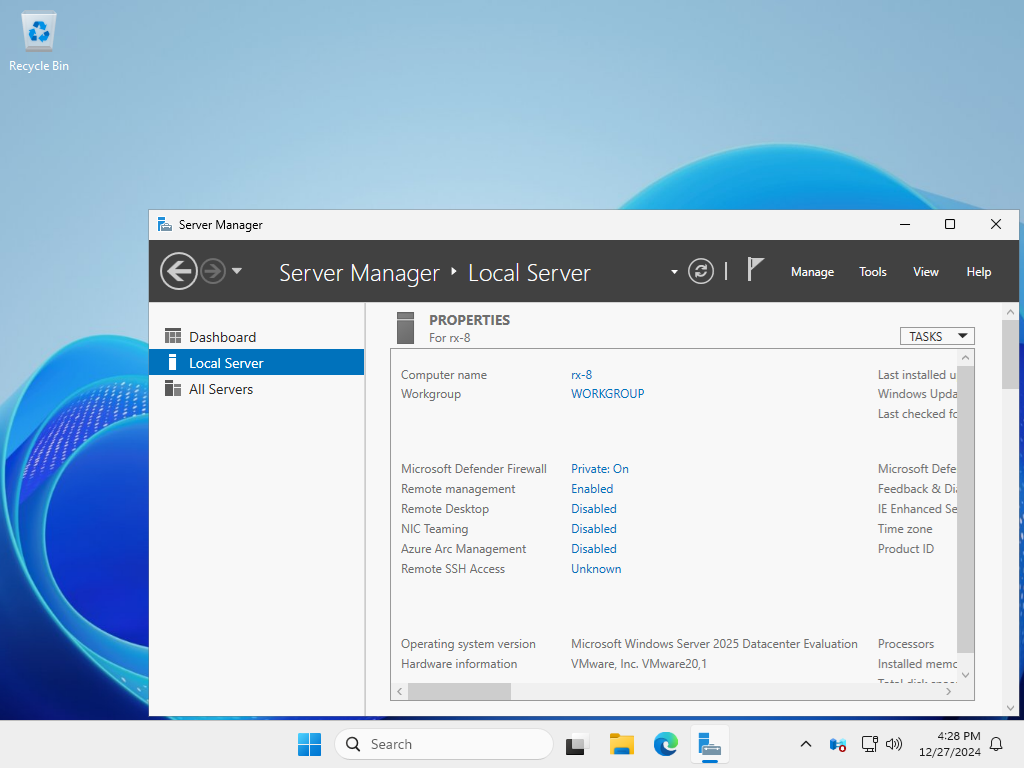Click the Dashboard grid icon
The image size is (1024, 768).
coord(173,336)
